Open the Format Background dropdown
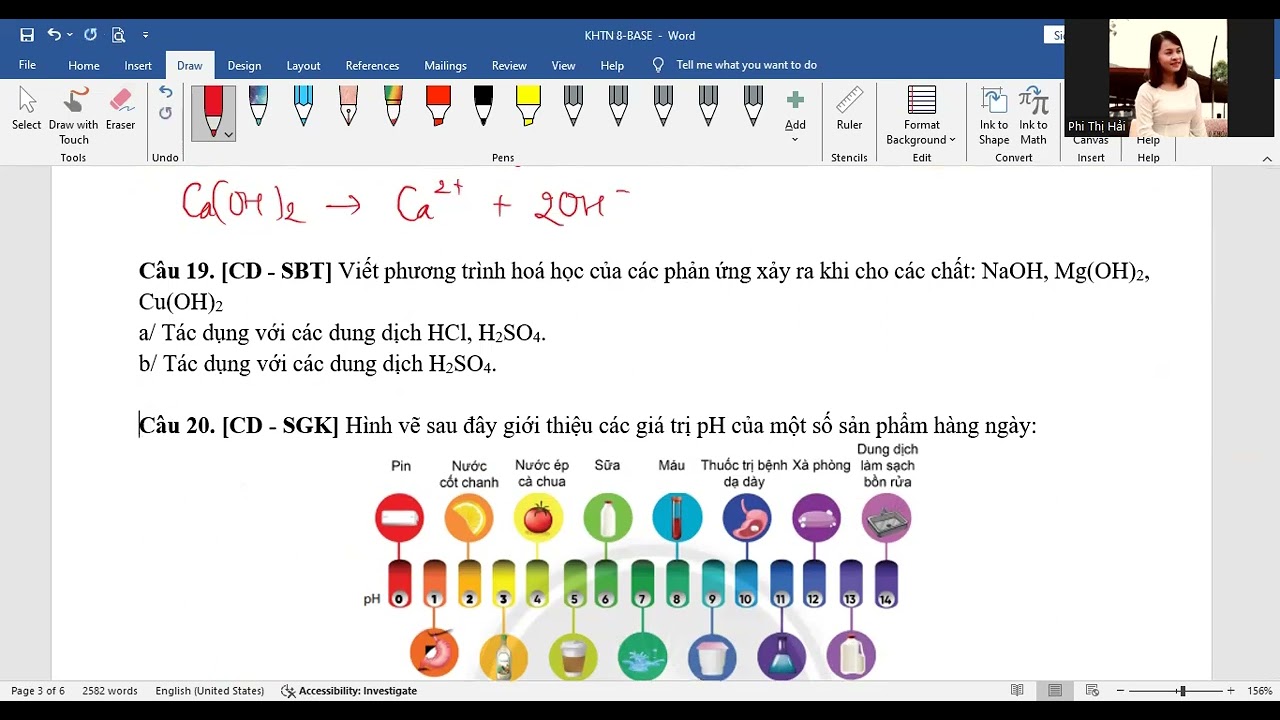1280x720 pixels. pos(921,116)
